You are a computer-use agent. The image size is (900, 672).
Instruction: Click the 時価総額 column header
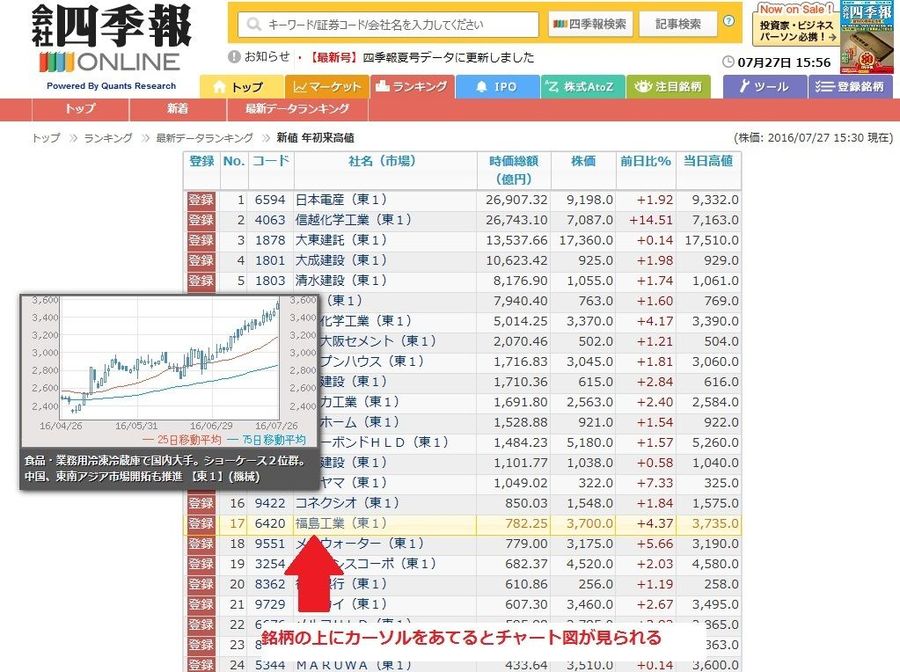(514, 170)
